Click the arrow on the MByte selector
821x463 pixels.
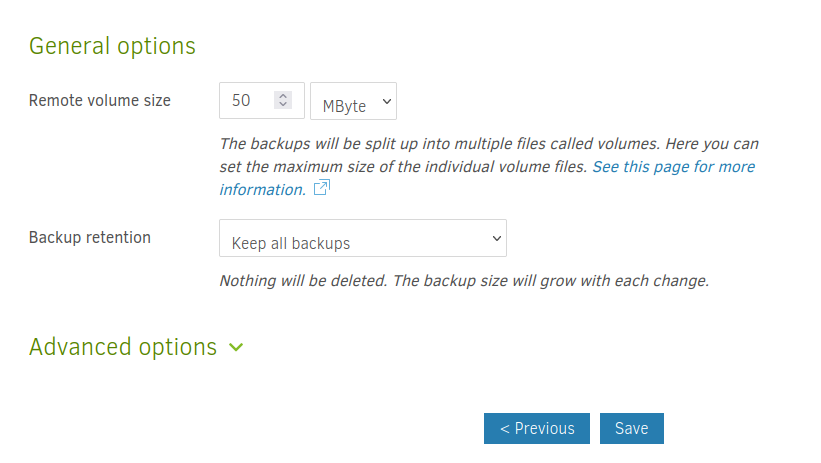click(387, 102)
